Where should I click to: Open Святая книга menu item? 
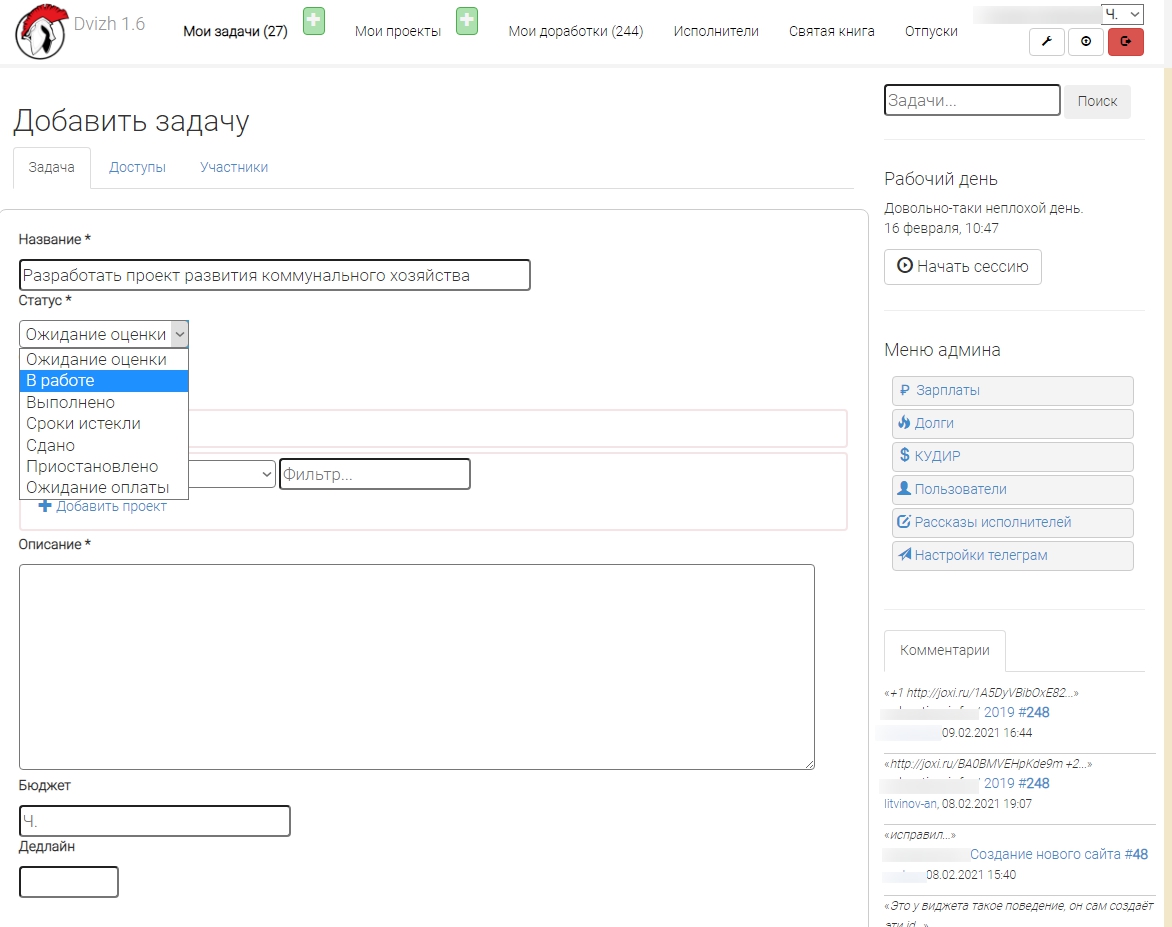(x=831, y=31)
